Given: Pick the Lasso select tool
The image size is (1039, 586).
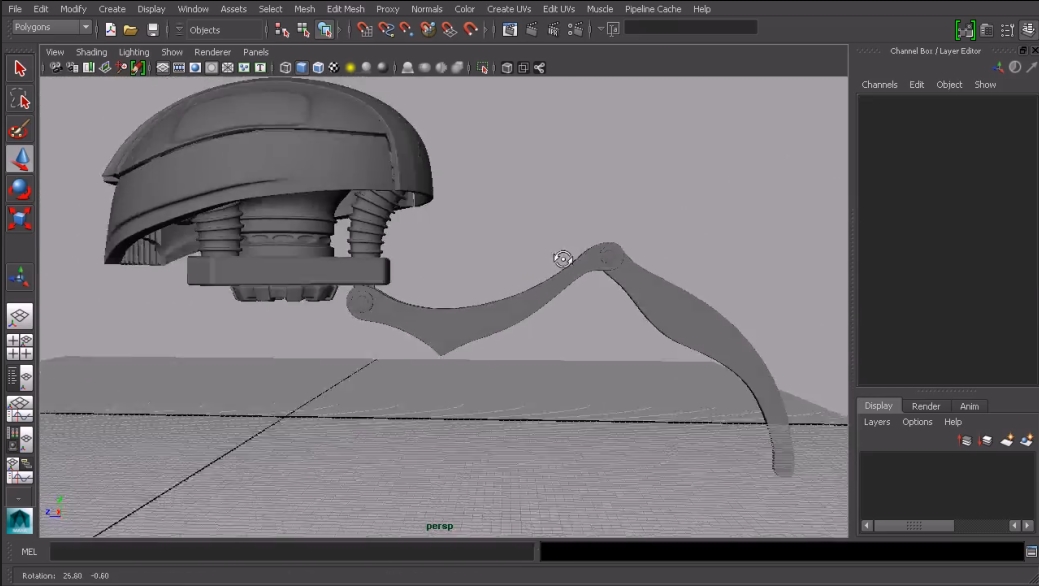Looking at the screenshot, I should pos(20,98).
